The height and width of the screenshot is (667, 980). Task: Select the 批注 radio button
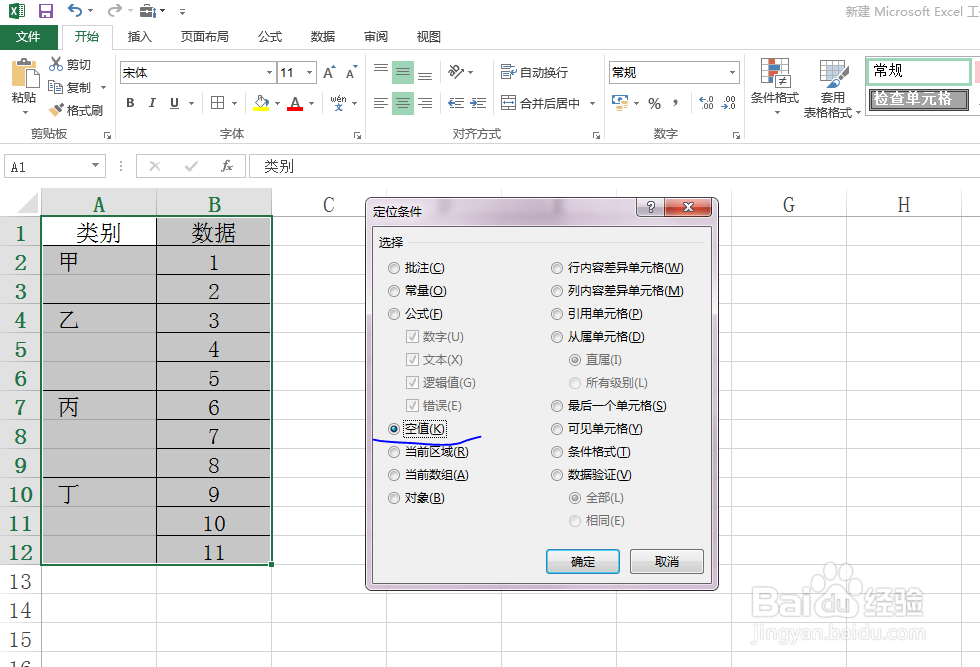[x=393, y=267]
